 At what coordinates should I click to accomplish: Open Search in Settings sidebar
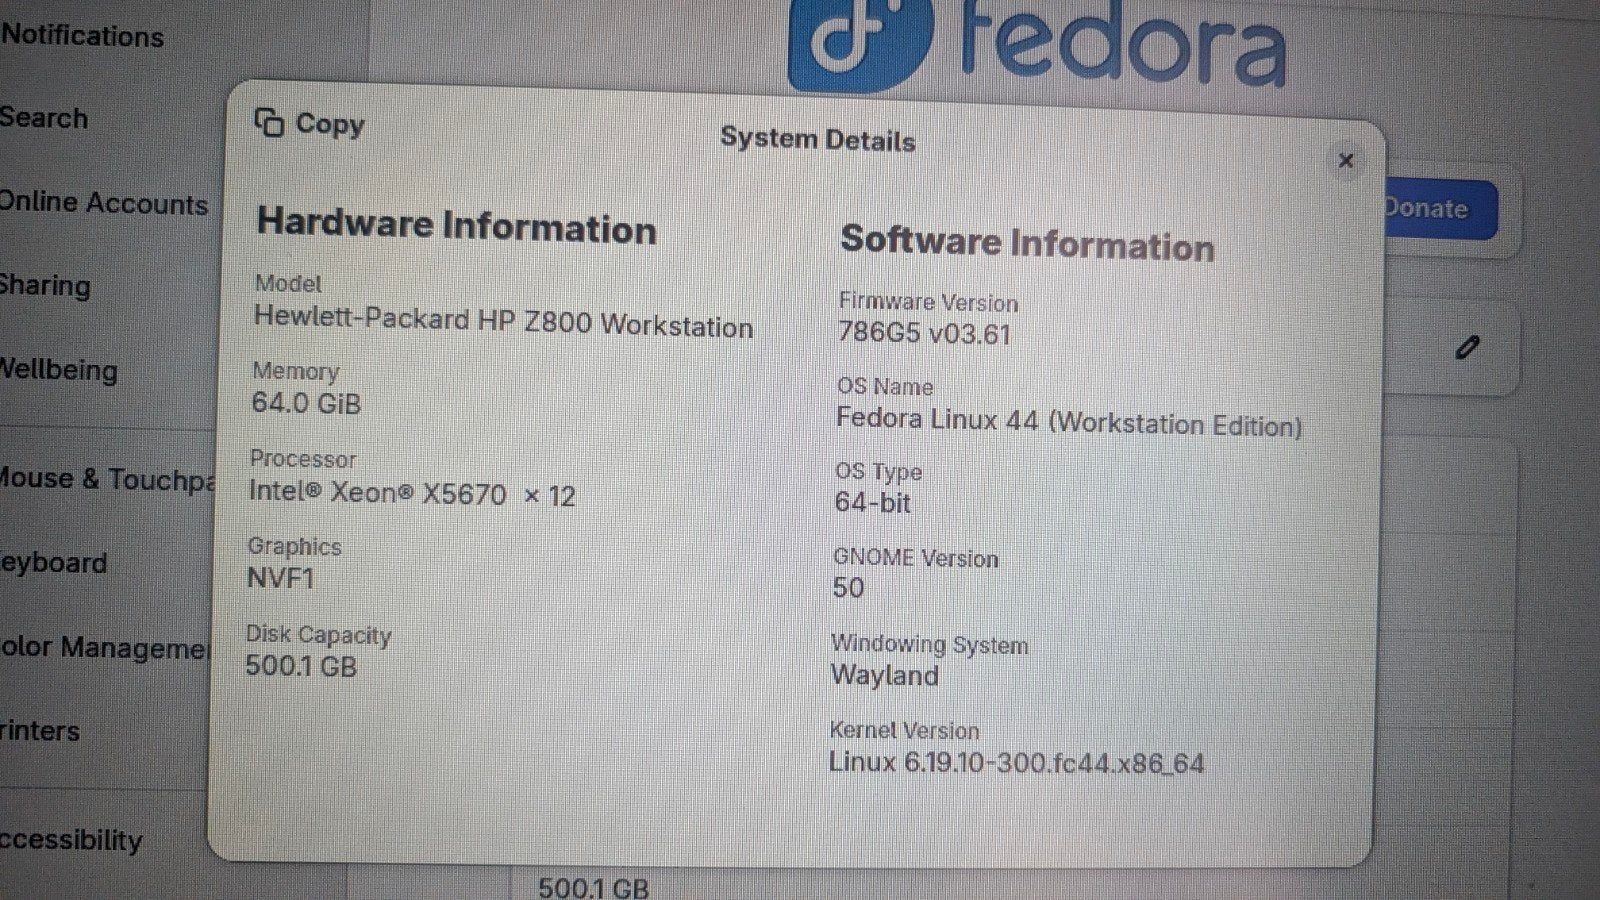(44, 118)
